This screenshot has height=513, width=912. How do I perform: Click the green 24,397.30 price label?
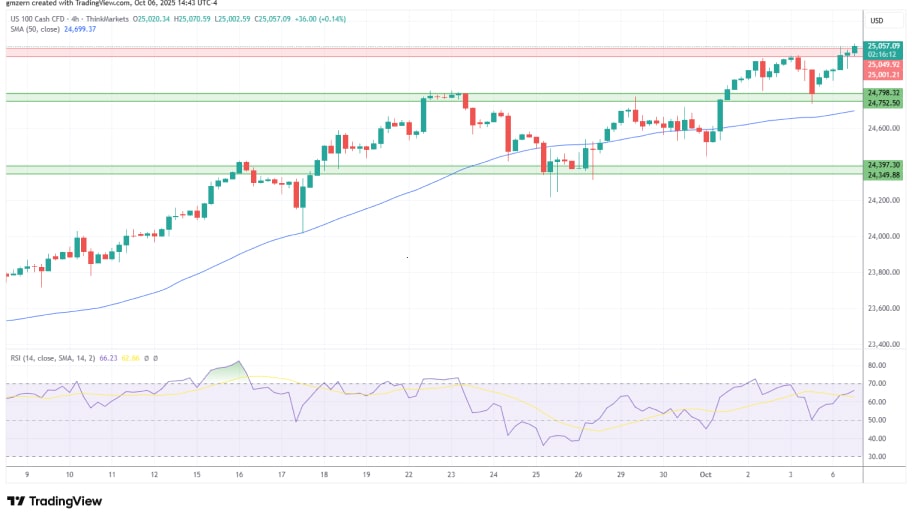tap(884, 165)
